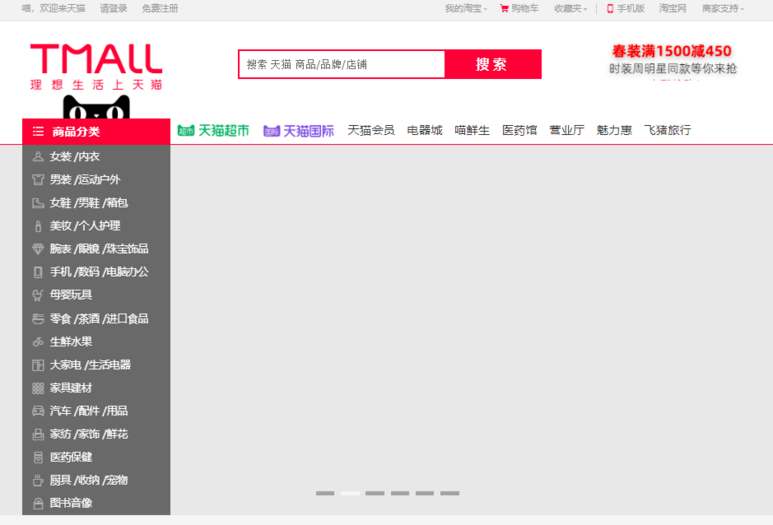The image size is (773, 525).
Task: Open the 魅力惠 nav tab
Action: coord(614,131)
